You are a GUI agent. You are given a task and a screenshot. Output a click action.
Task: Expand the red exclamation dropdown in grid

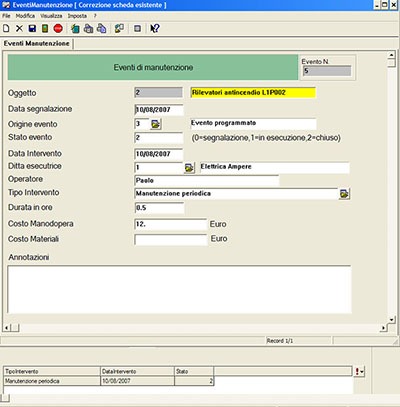point(359,371)
